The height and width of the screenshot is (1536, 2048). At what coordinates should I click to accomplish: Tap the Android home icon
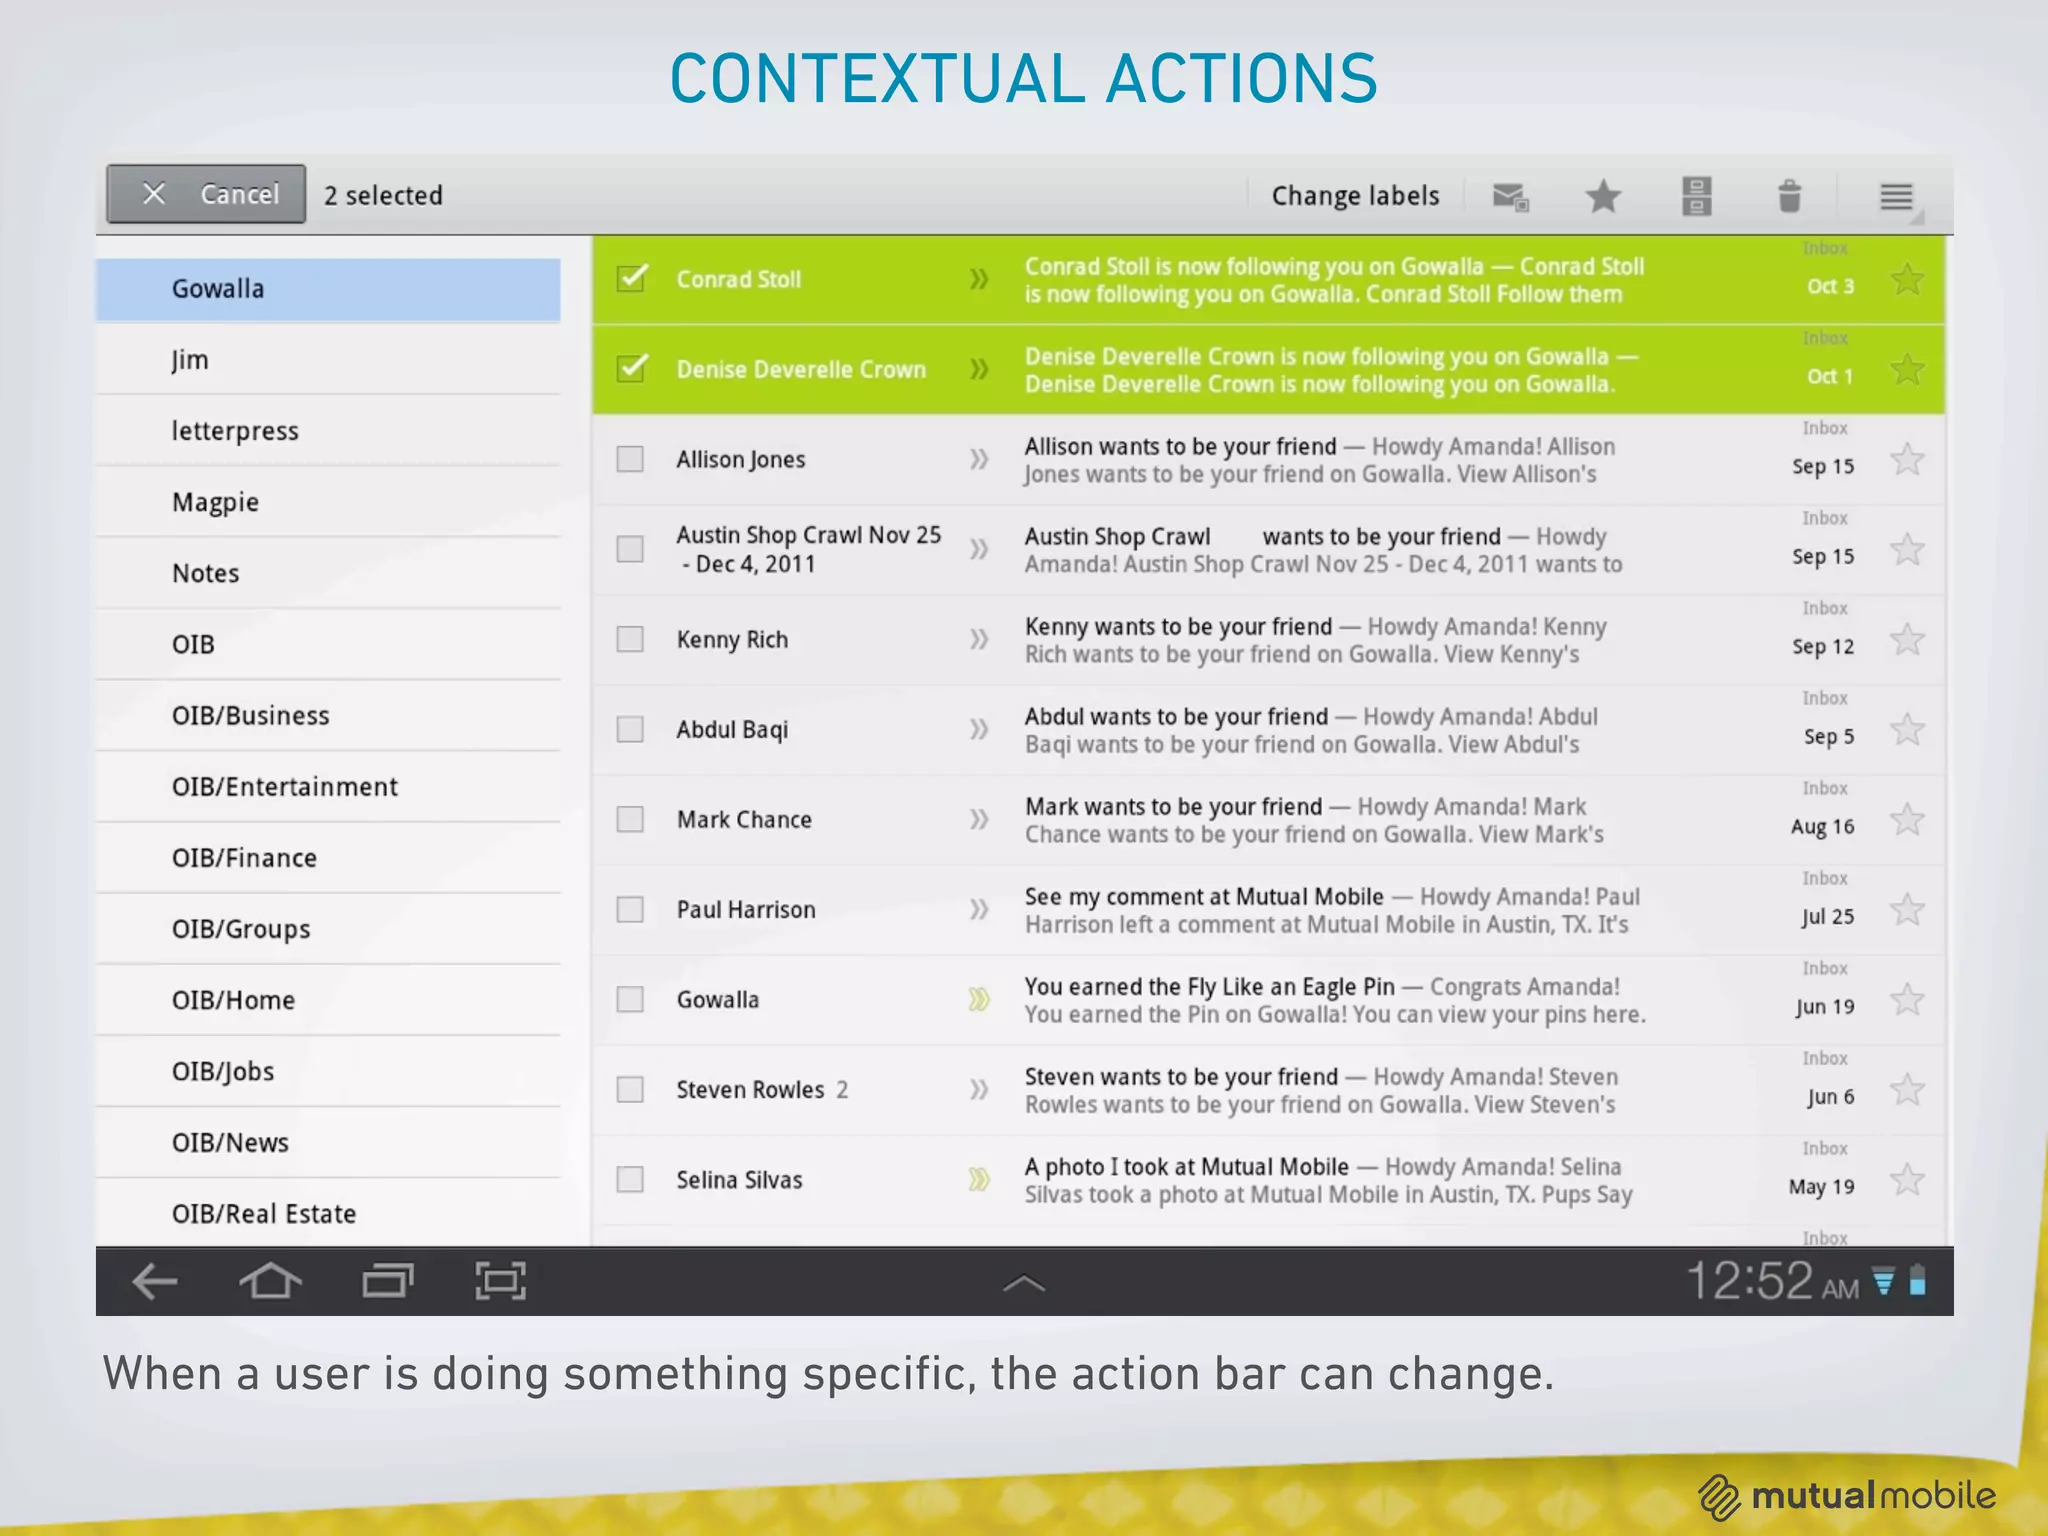(x=270, y=1281)
